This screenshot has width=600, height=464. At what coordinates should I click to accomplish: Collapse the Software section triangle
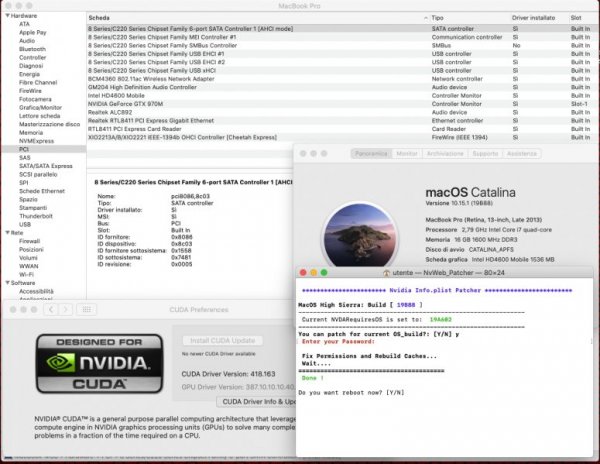coord(4,283)
